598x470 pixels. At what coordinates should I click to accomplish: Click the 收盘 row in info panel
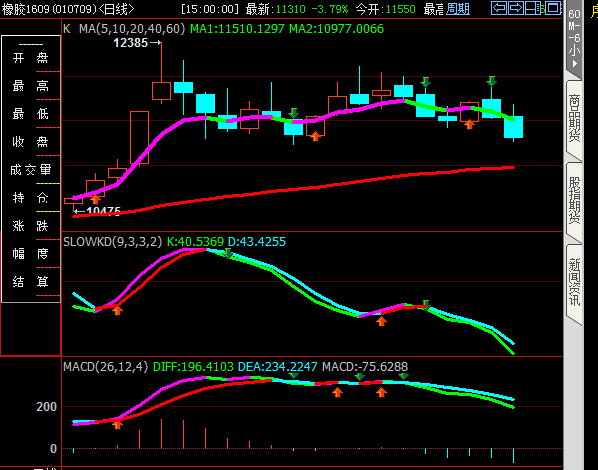[31, 142]
